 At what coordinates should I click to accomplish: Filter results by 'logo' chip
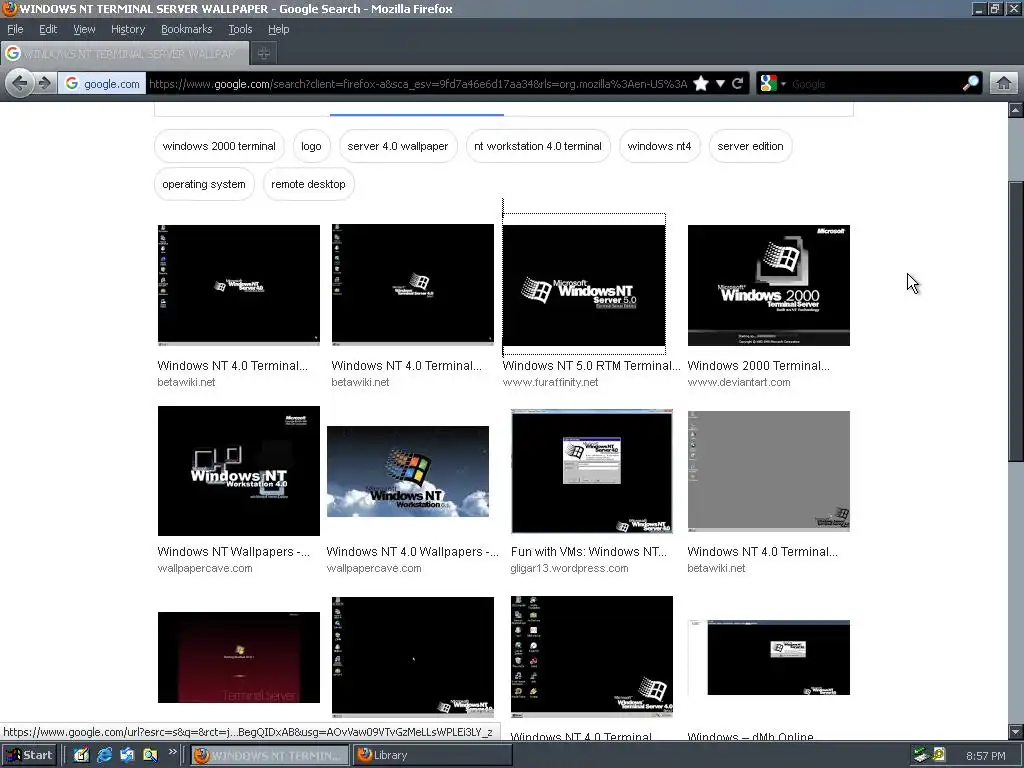coord(311,146)
